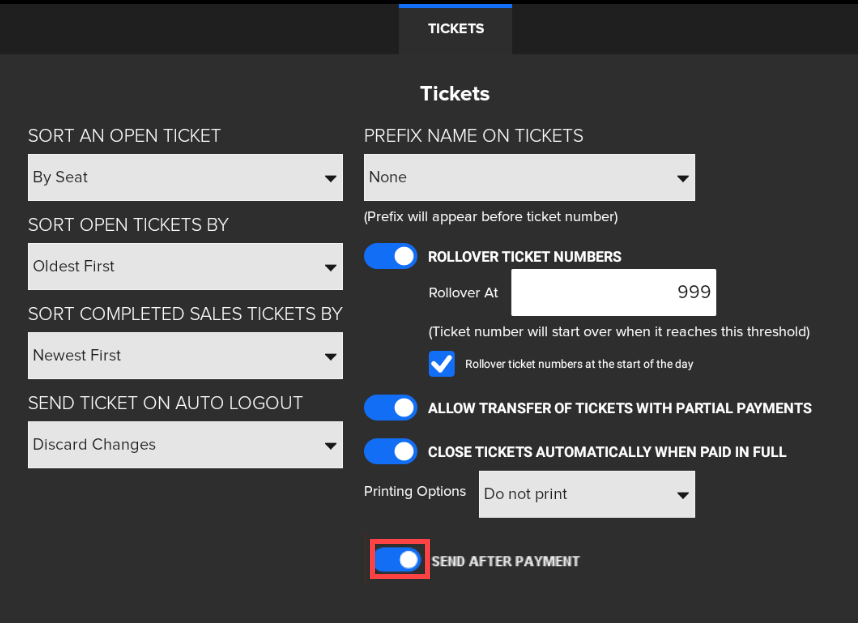The height and width of the screenshot is (623, 858).
Task: Expand the Prefix Name On Tickets dropdown
Action: [x=529, y=178]
